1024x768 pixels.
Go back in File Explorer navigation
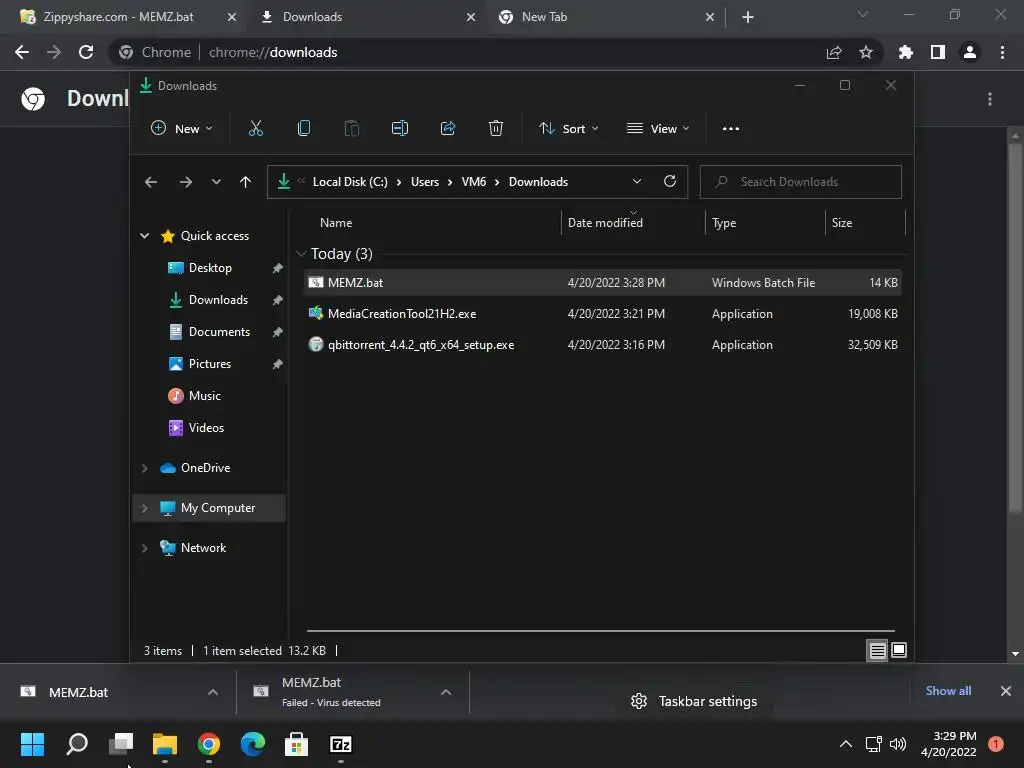coord(151,182)
